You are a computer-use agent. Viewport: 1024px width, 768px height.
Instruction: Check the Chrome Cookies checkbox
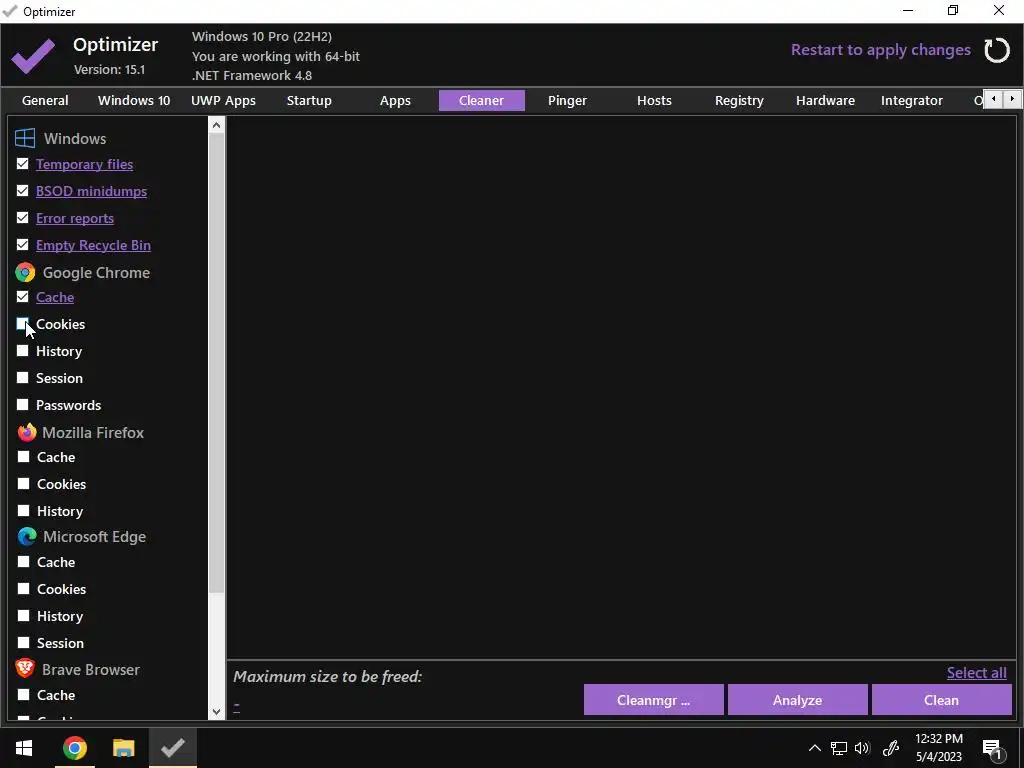pyautogui.click(x=23, y=324)
